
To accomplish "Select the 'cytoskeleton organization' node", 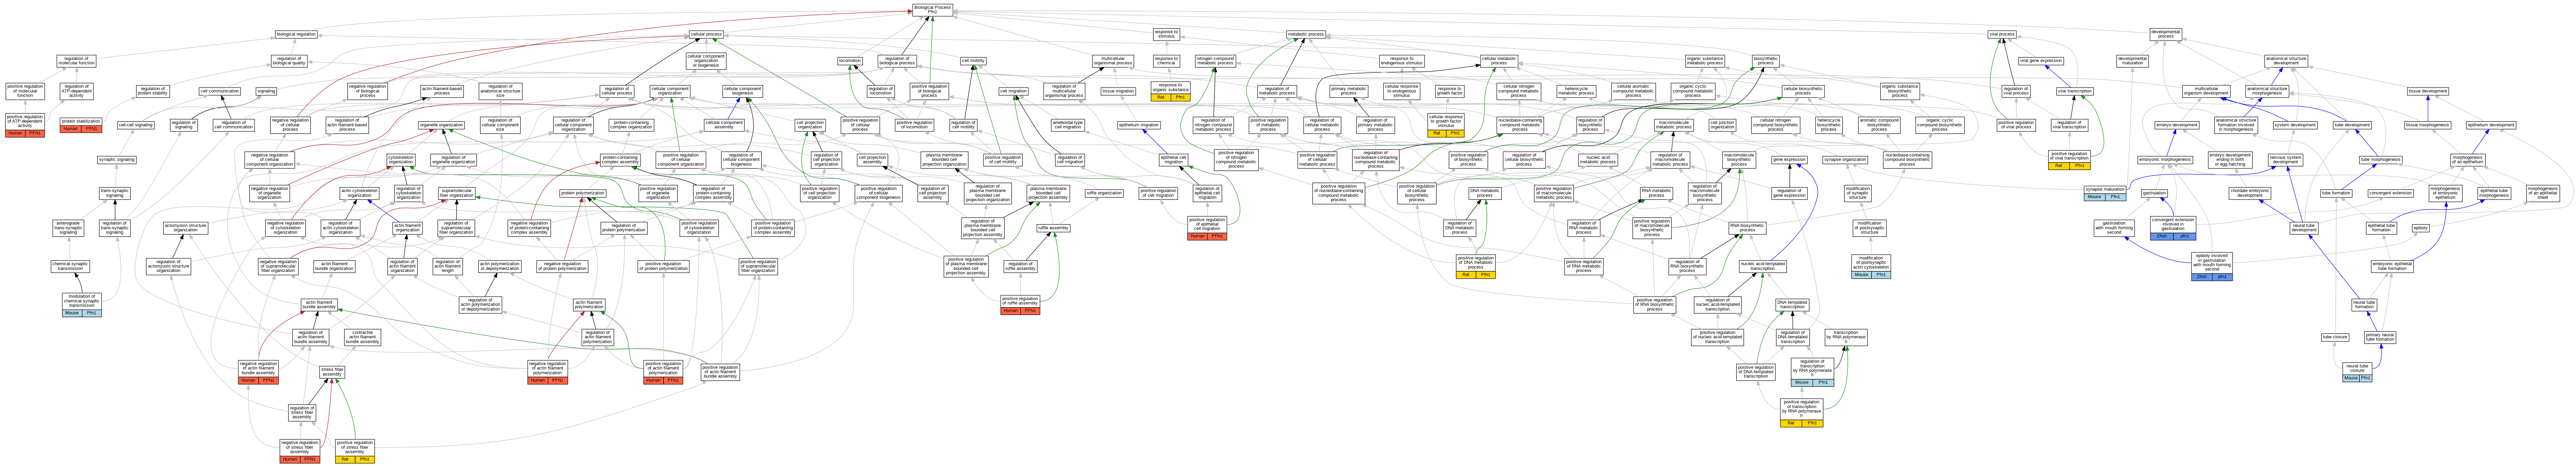I will point(401,160).
